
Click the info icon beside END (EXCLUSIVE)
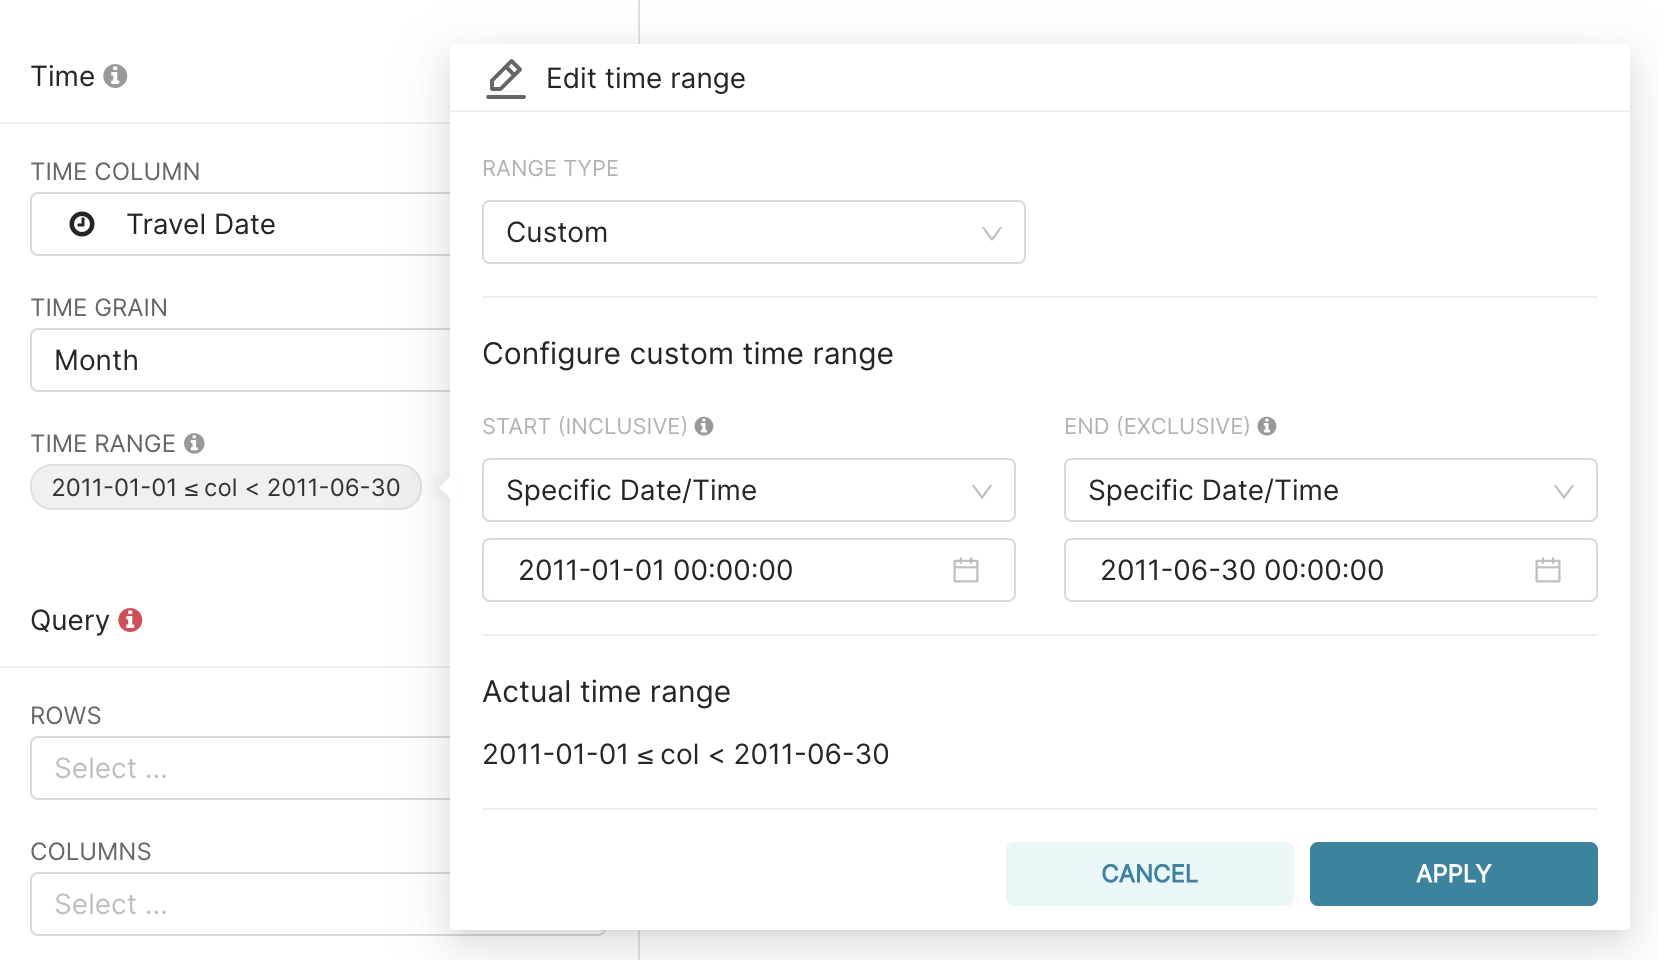(1267, 426)
